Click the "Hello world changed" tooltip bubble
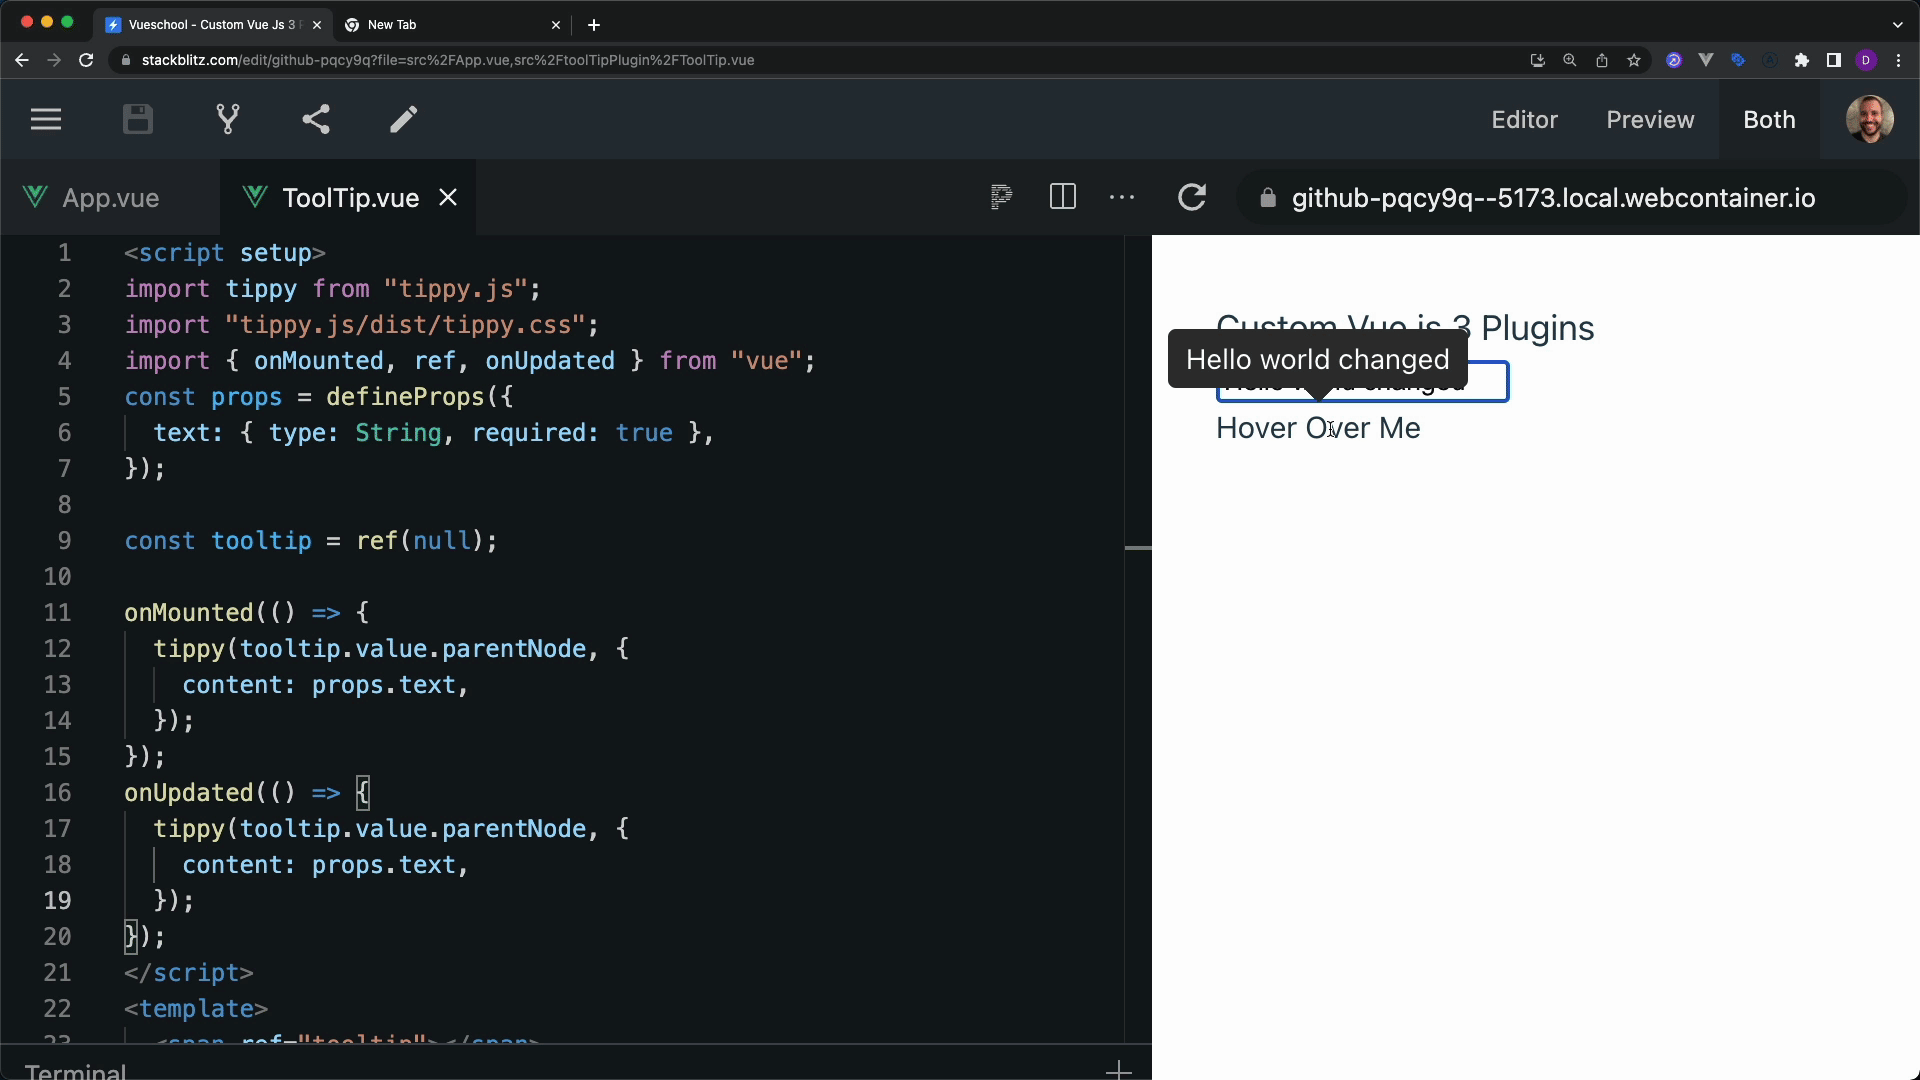This screenshot has width=1920, height=1080. coord(1318,359)
